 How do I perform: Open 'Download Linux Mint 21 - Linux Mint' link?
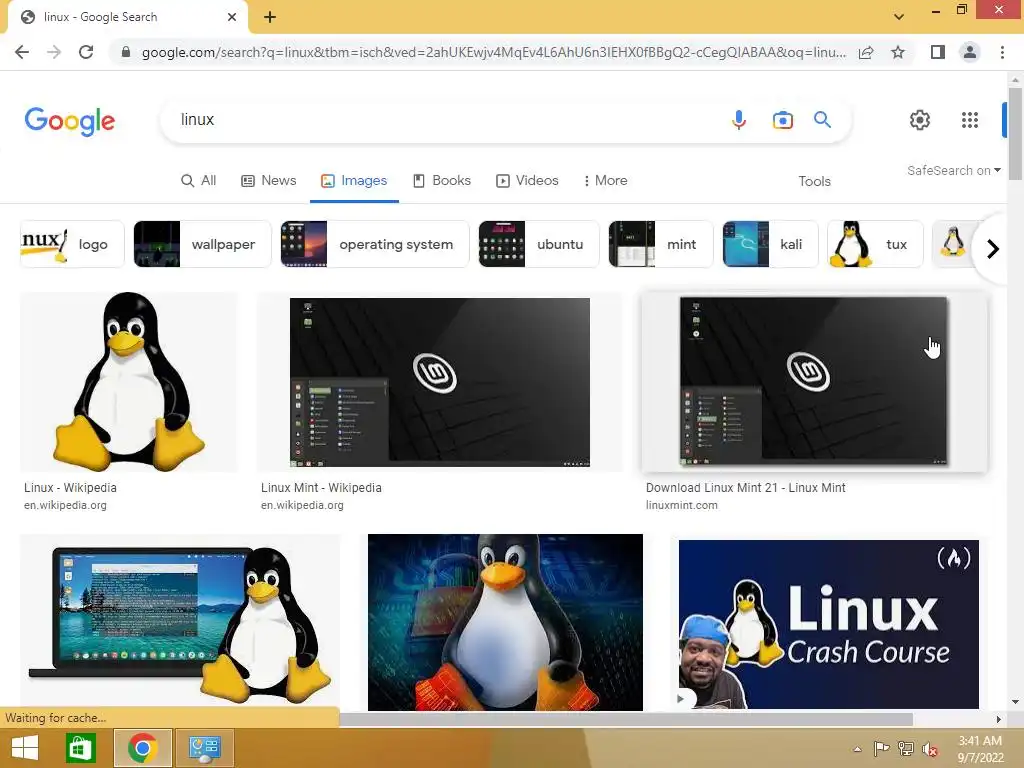point(746,488)
